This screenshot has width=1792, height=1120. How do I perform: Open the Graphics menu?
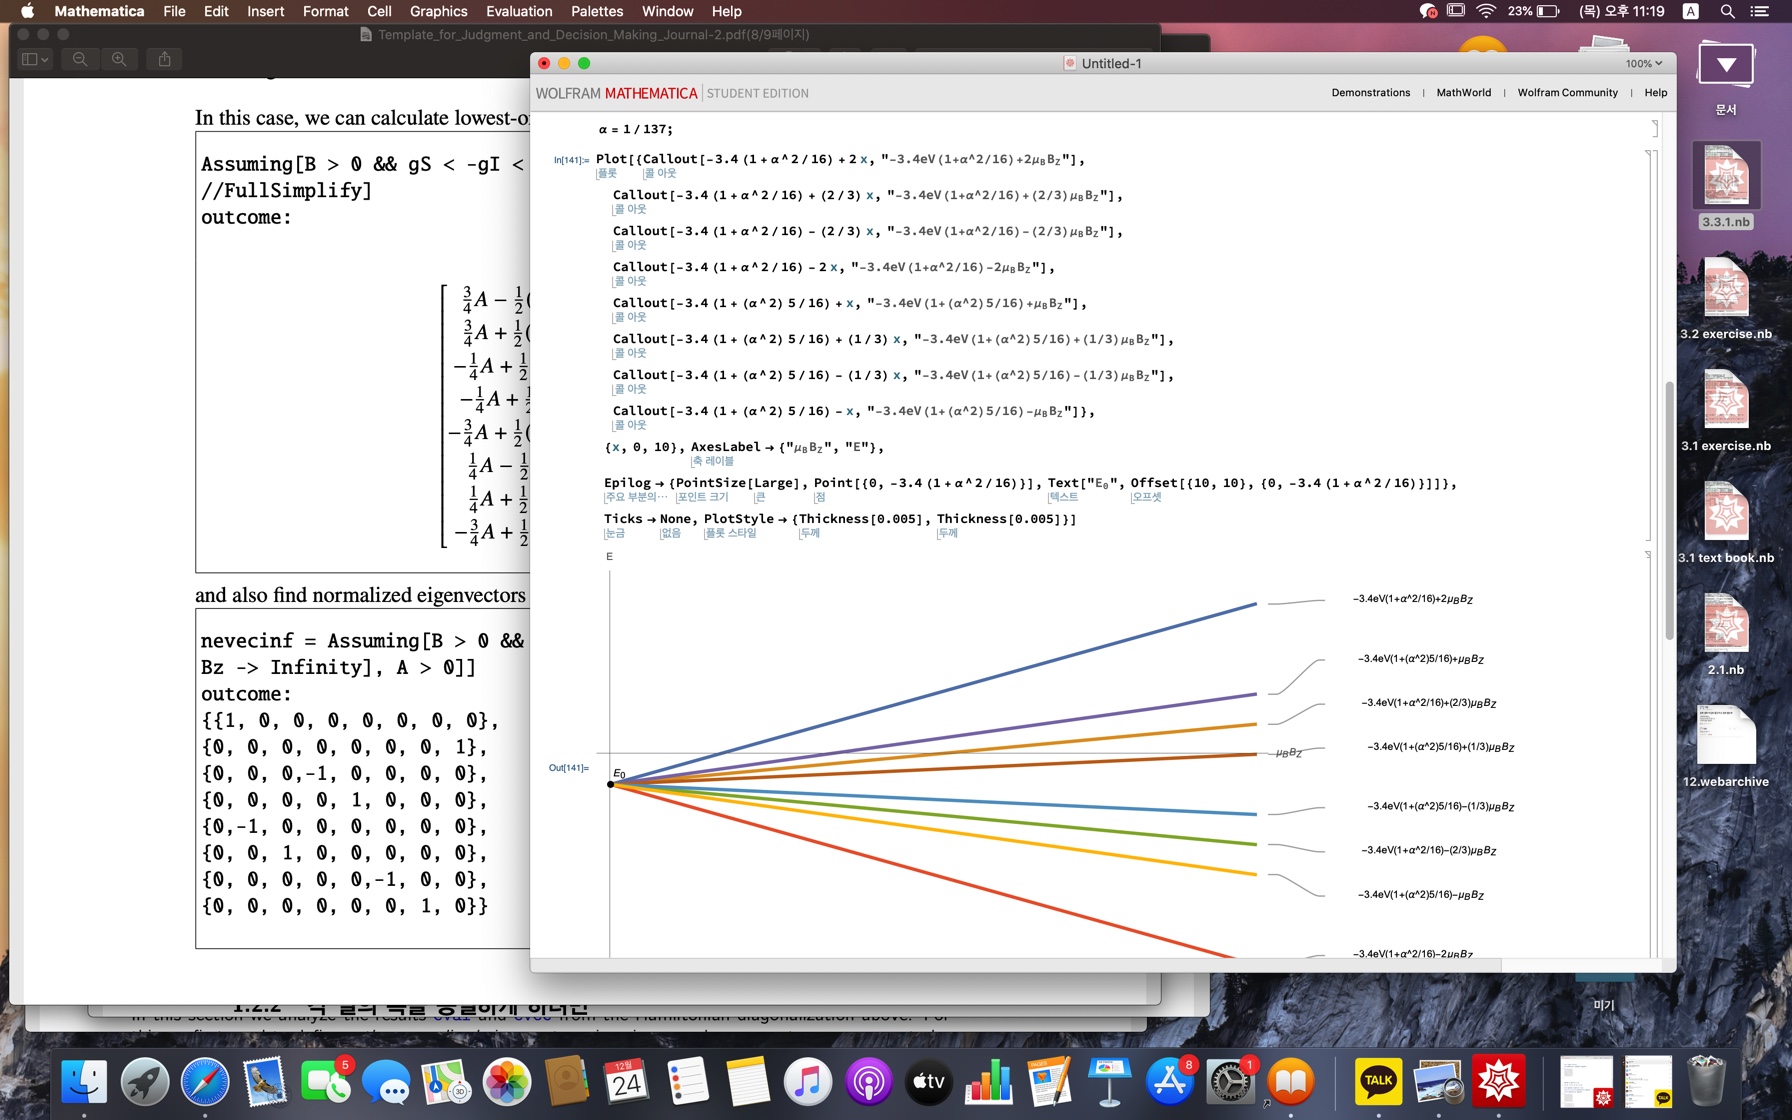tap(438, 11)
